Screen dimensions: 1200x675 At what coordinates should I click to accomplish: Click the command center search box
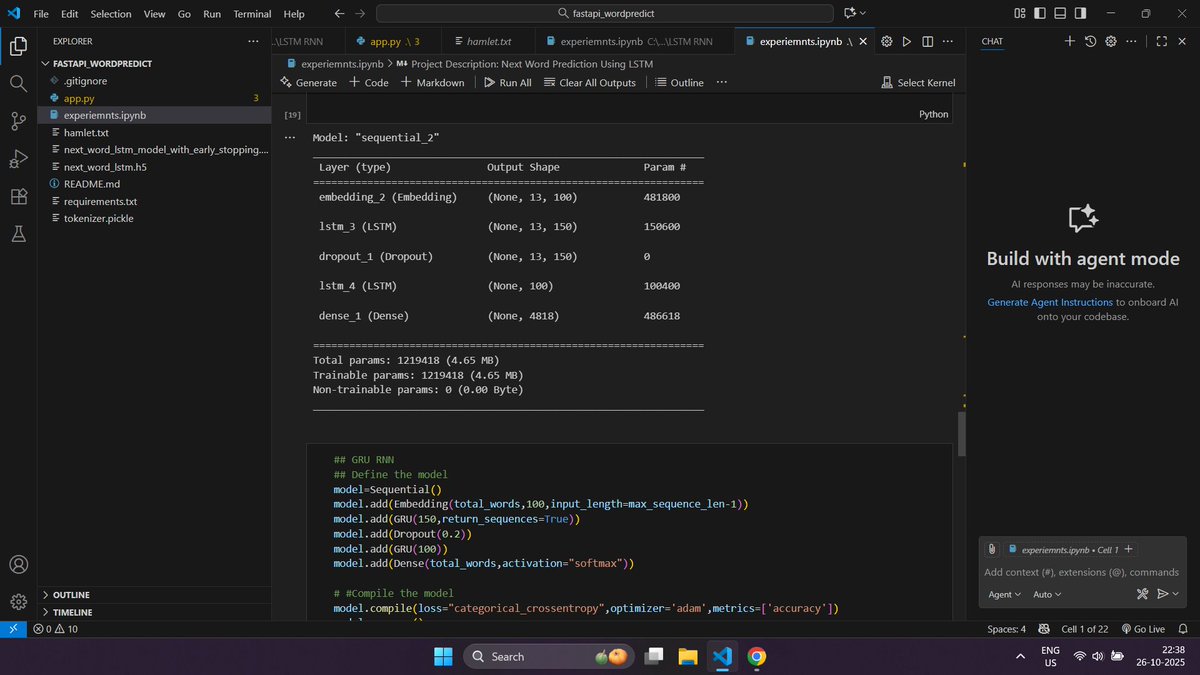(x=604, y=14)
